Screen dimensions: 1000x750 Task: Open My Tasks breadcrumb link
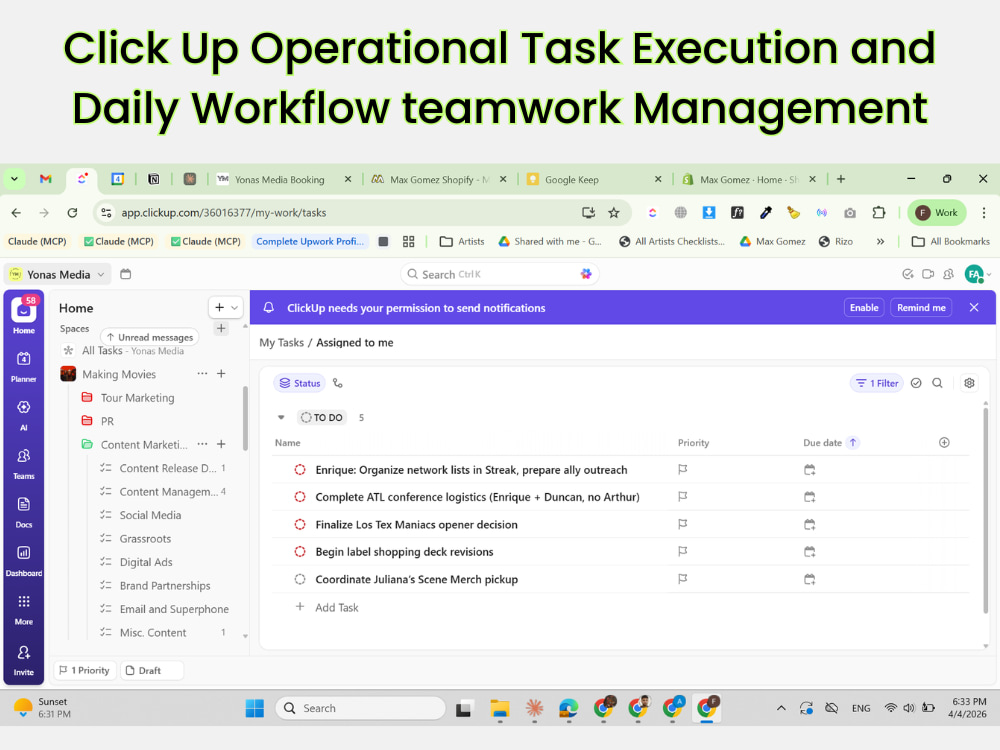tap(281, 342)
